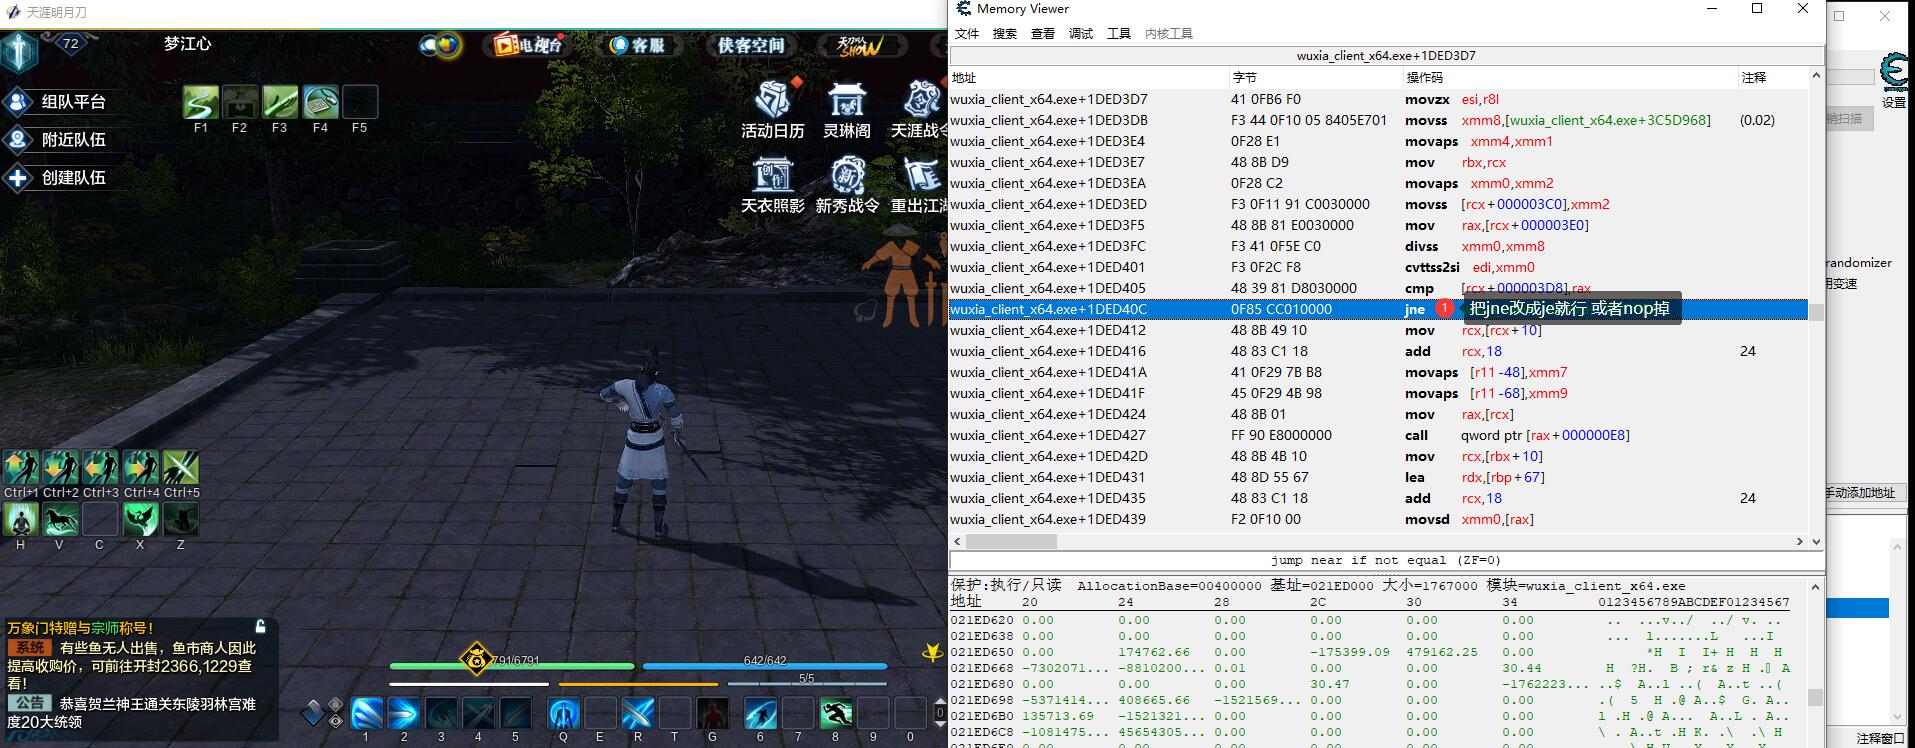Click the disassembler horizontal scrollbar thumb
Screen dimensions: 1915x748
pyautogui.click(x=1011, y=541)
